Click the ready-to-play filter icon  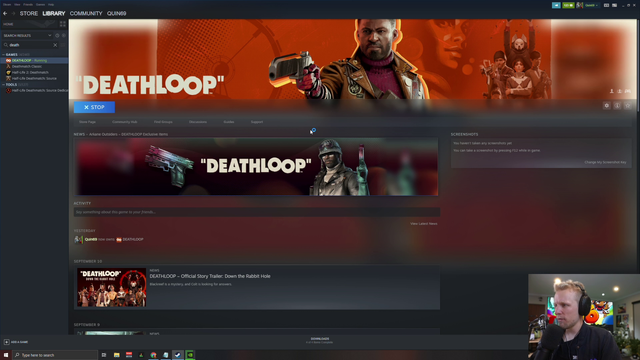pos(64,36)
